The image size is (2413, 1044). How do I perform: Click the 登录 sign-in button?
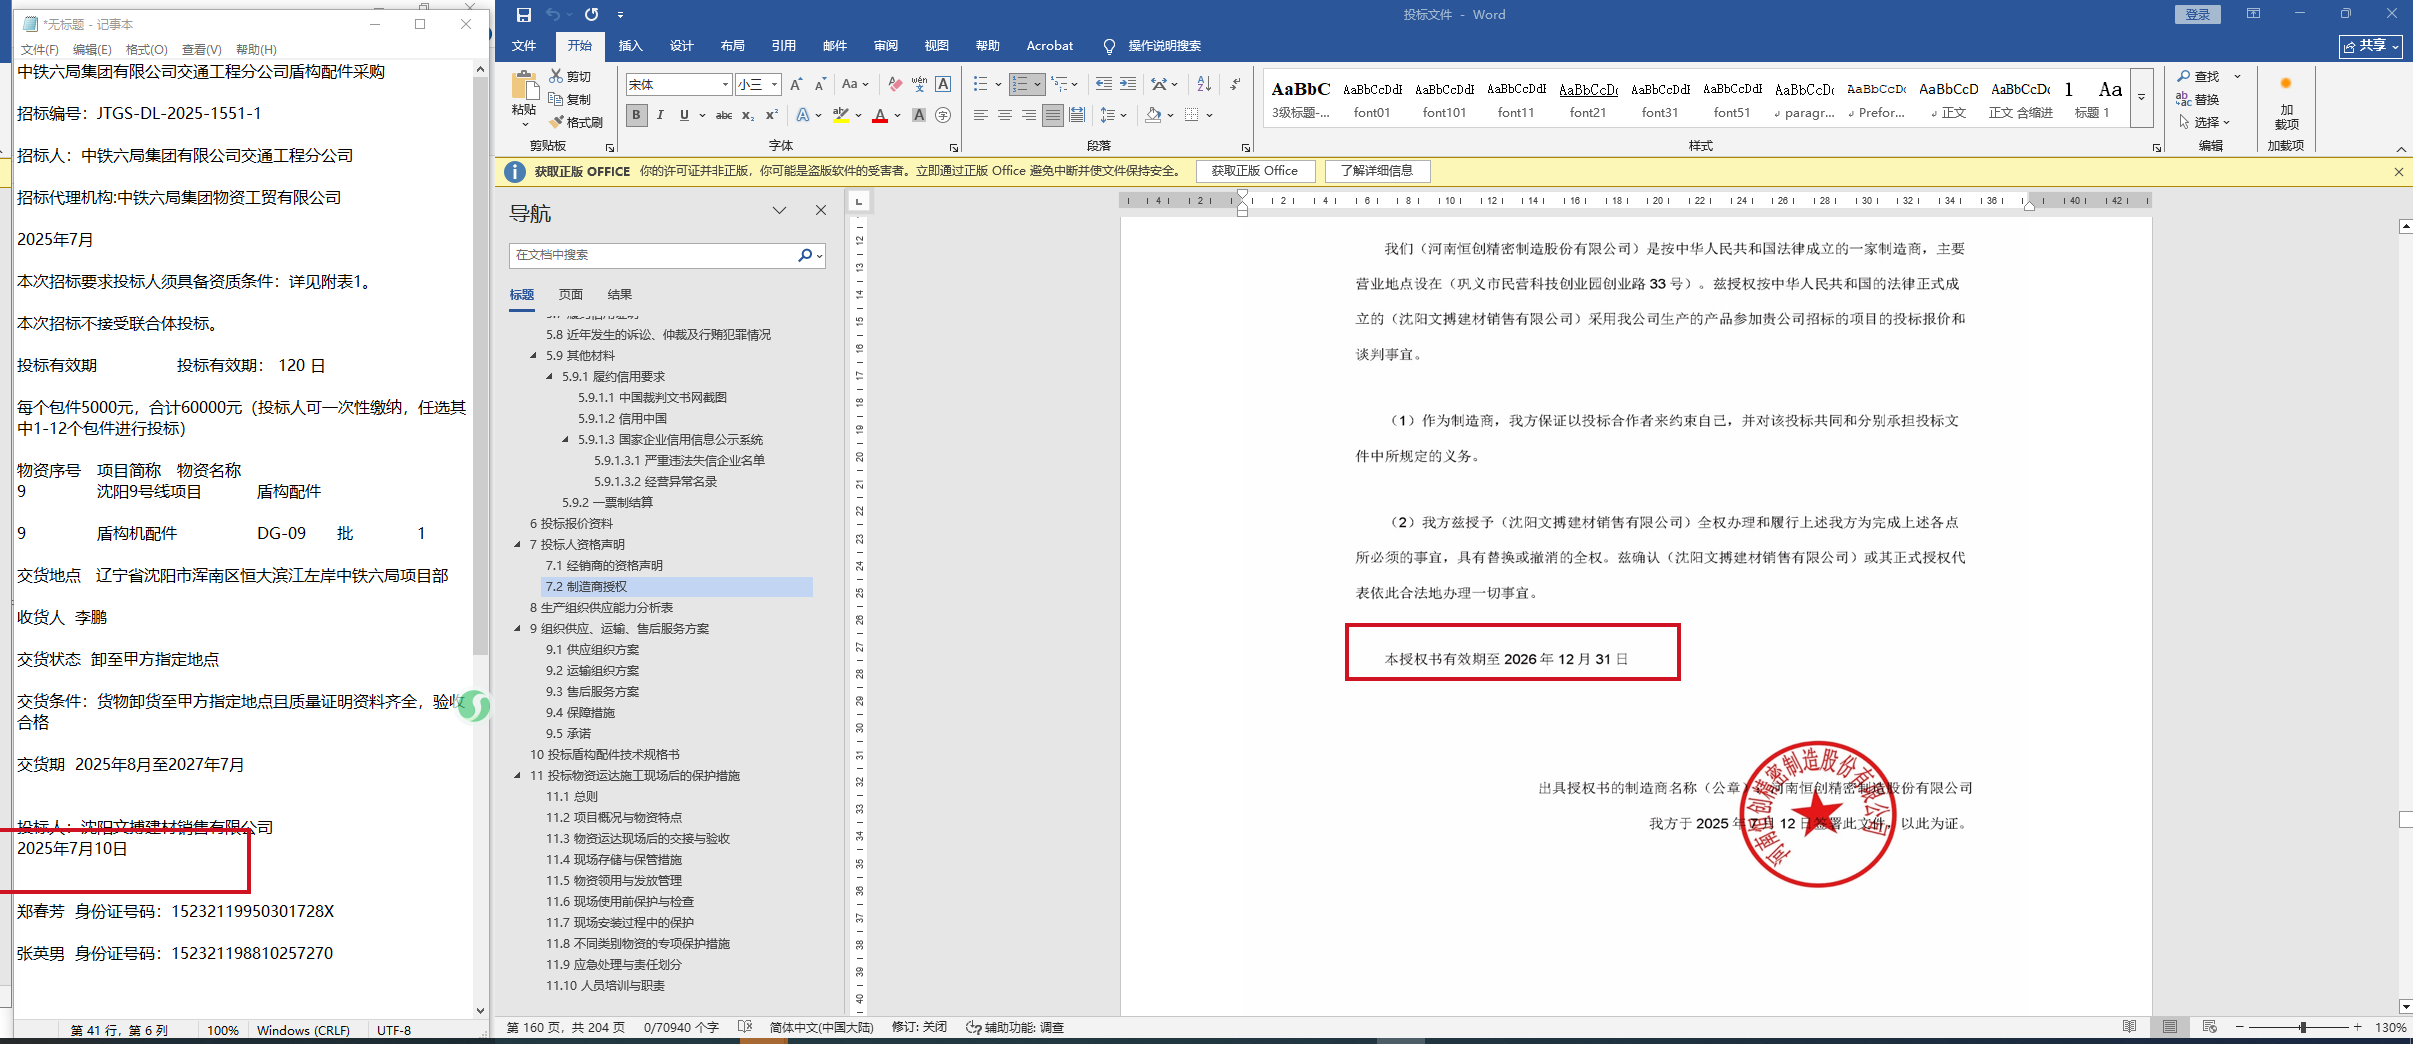(x=2197, y=14)
